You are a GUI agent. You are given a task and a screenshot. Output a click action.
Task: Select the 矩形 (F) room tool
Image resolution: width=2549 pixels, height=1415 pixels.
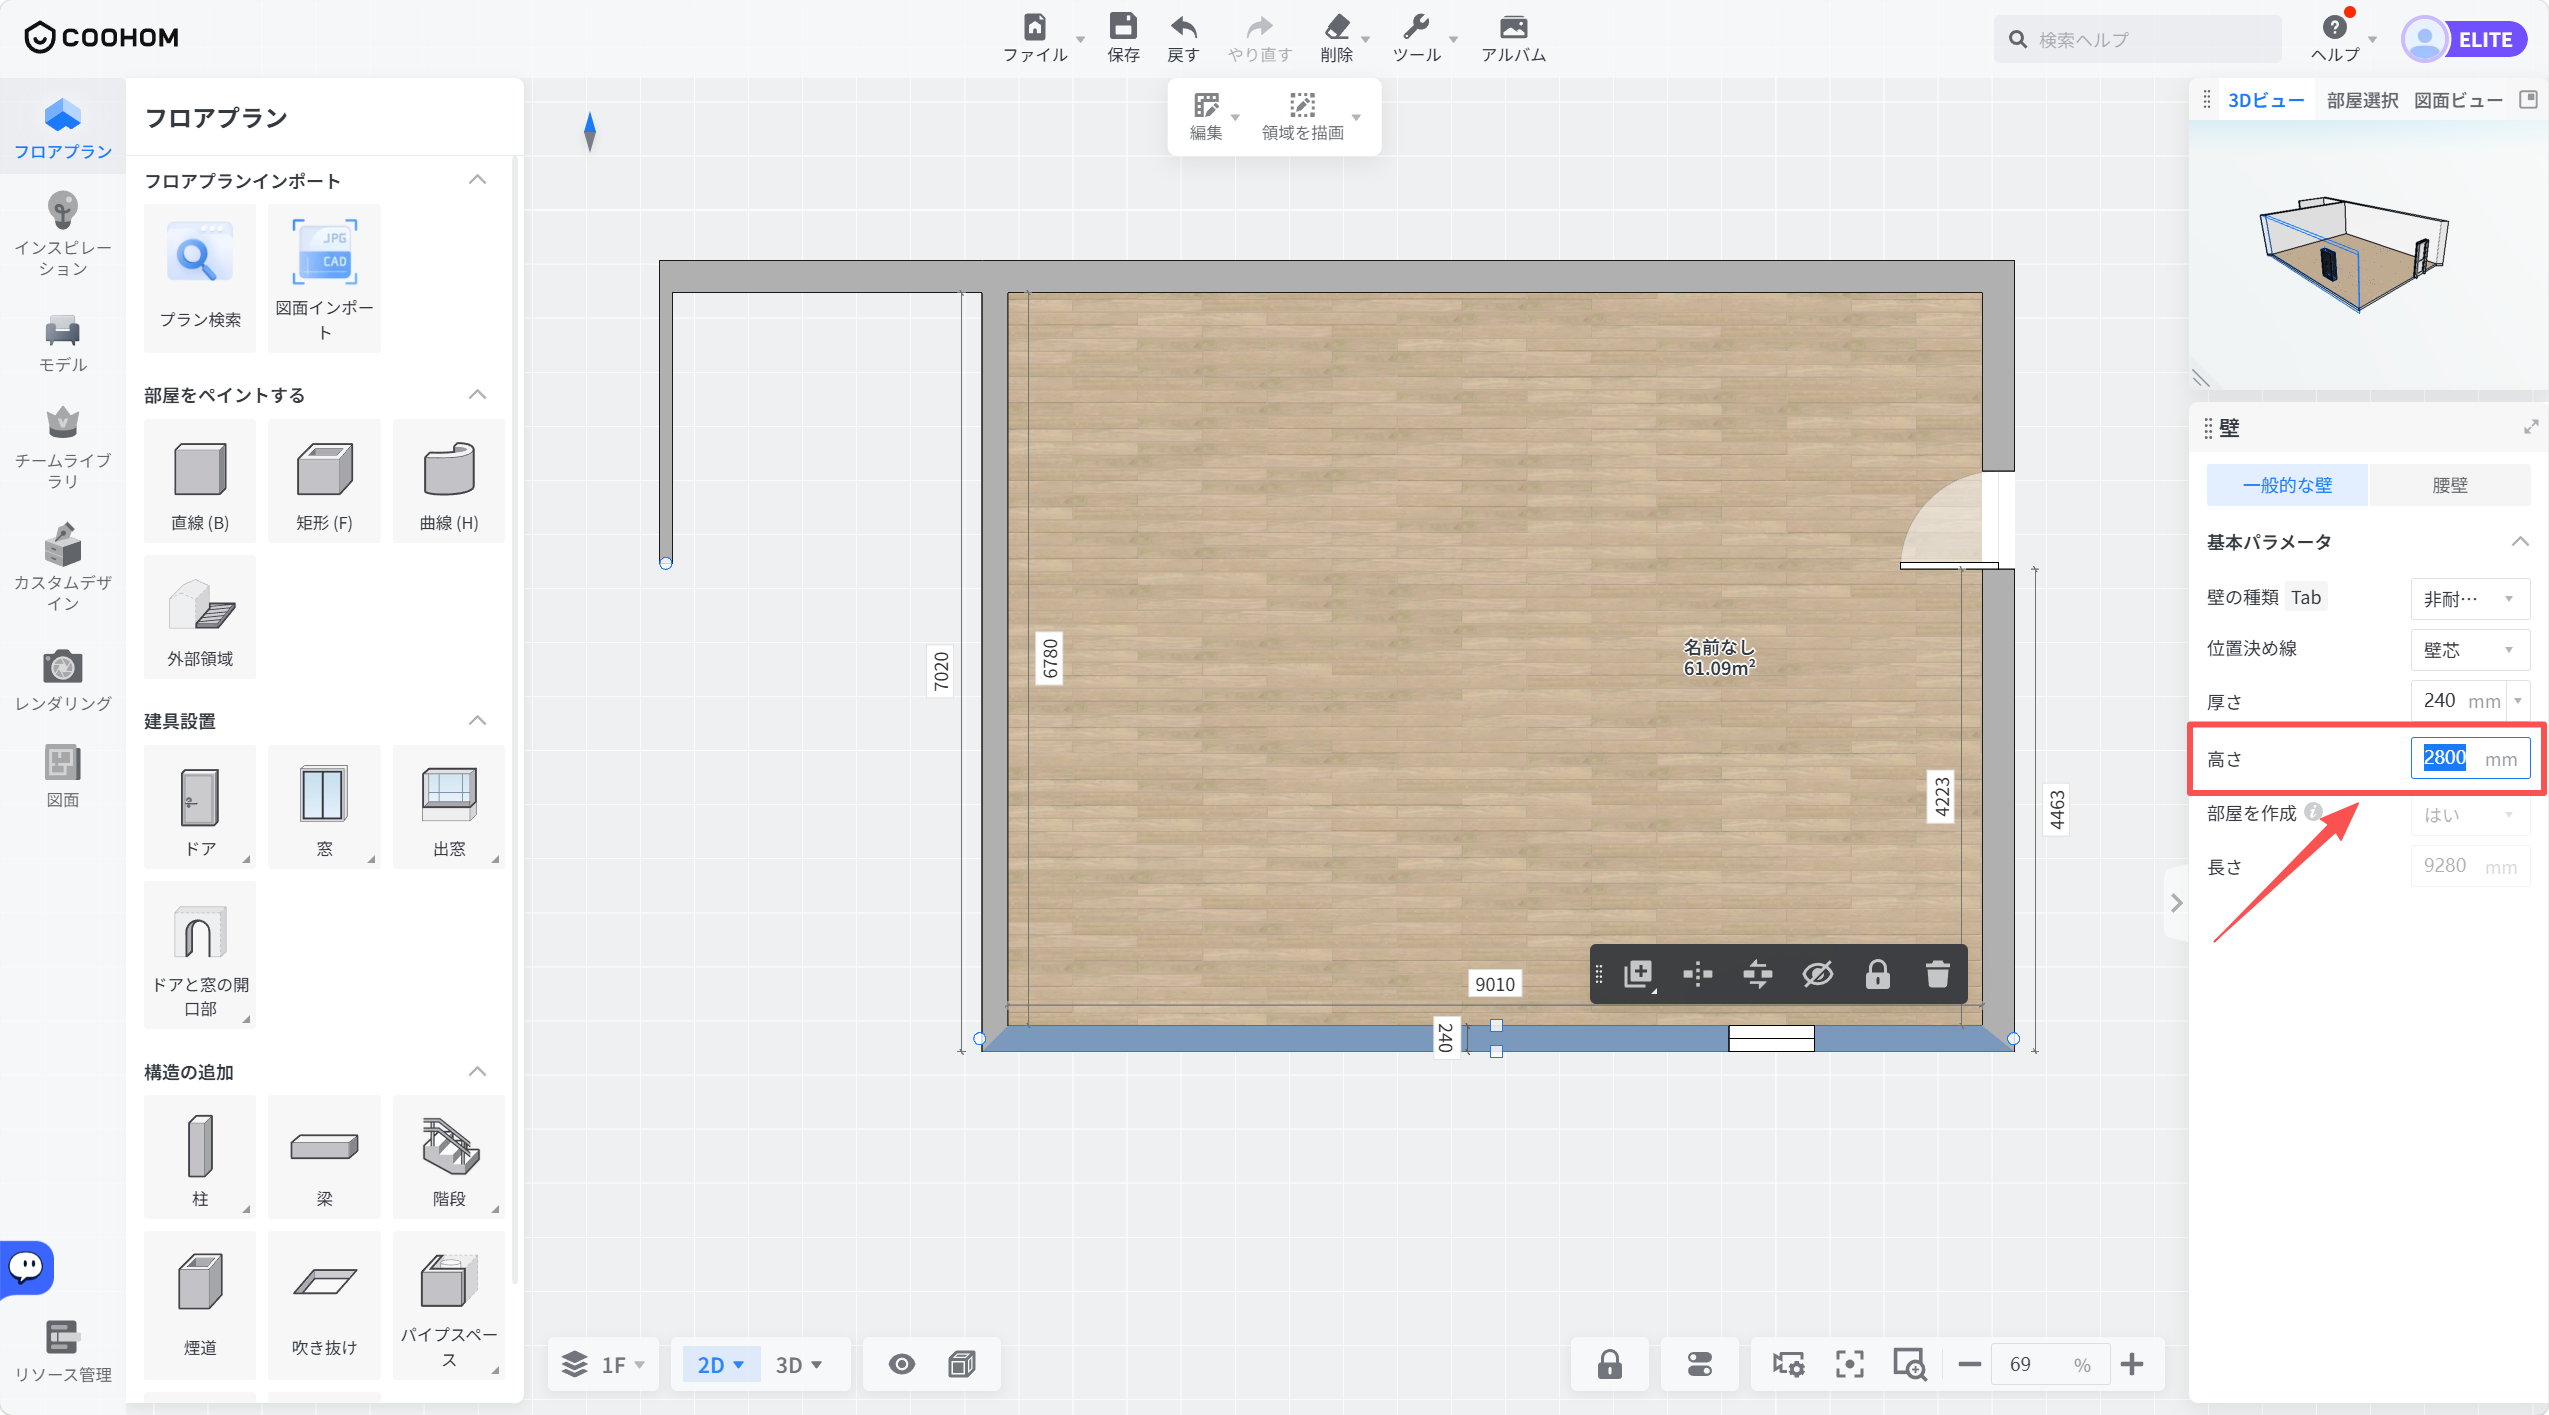324,481
